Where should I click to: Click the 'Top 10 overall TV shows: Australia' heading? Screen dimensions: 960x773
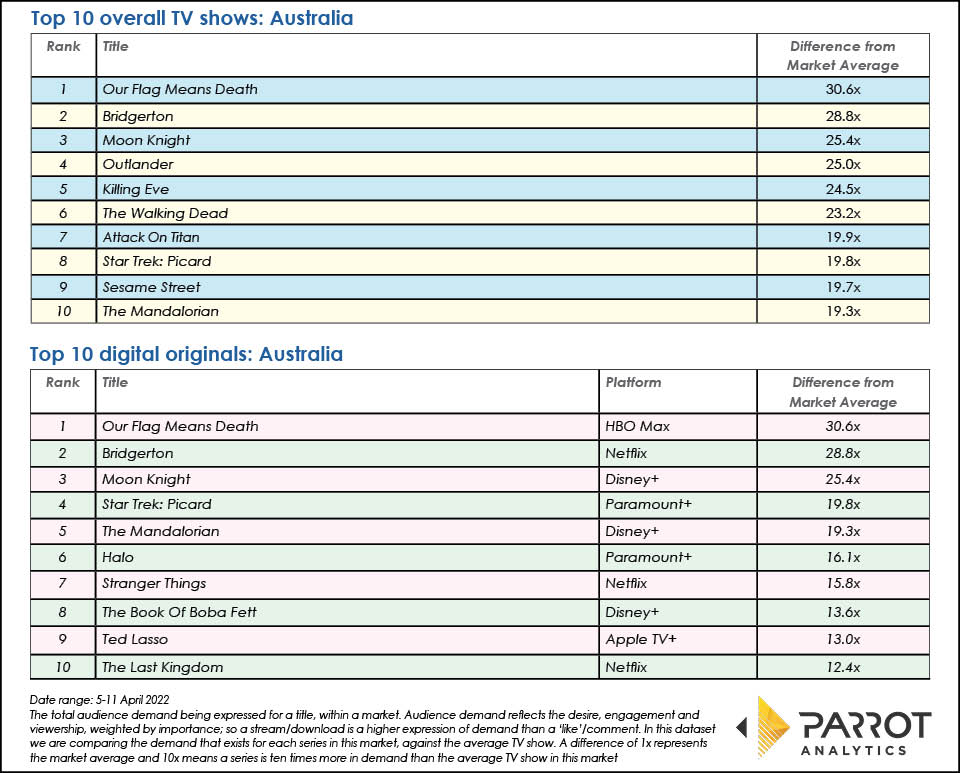tap(191, 18)
